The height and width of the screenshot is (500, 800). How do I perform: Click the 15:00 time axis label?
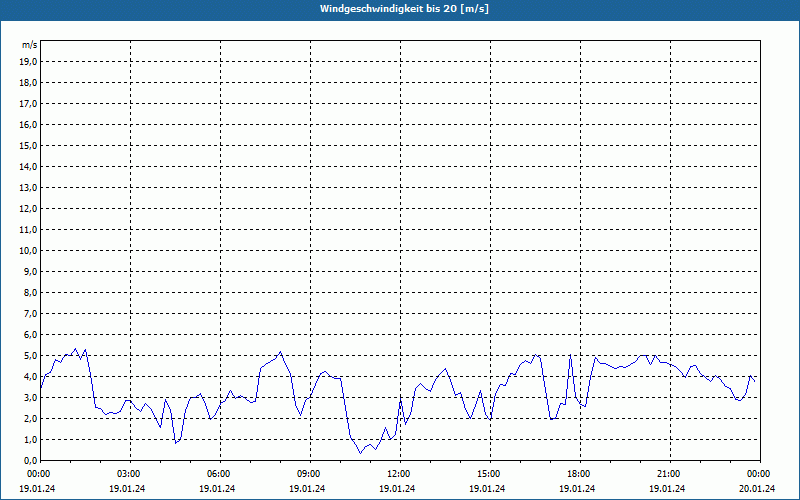pyautogui.click(x=490, y=474)
